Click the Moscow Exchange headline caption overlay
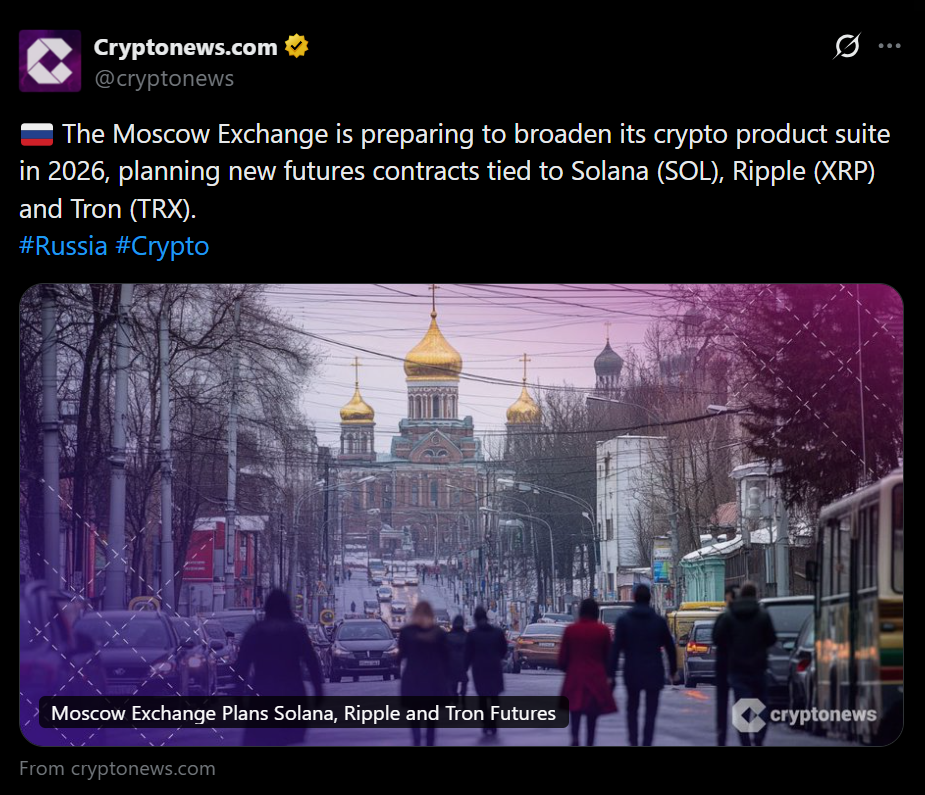The width and height of the screenshot is (925, 795). click(303, 713)
